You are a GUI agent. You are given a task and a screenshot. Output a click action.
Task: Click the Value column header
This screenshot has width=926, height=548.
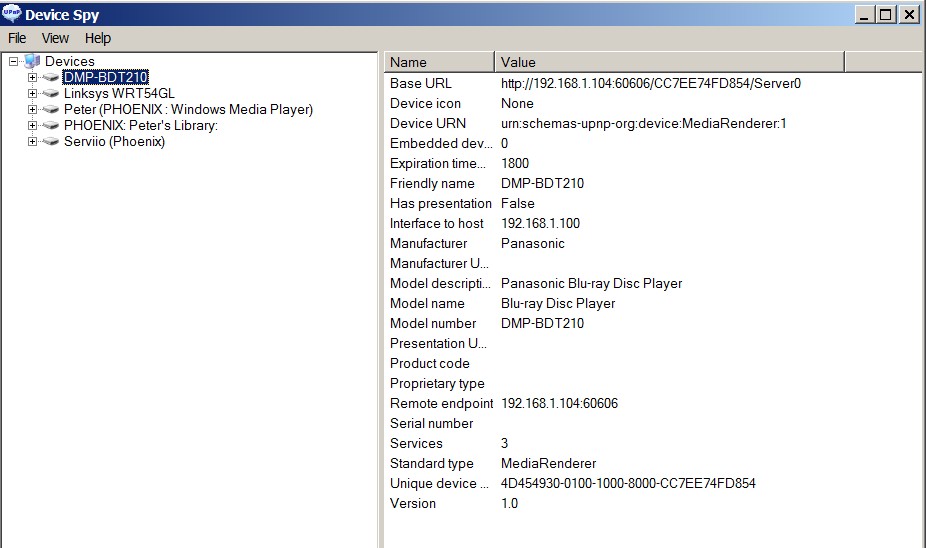tap(668, 62)
